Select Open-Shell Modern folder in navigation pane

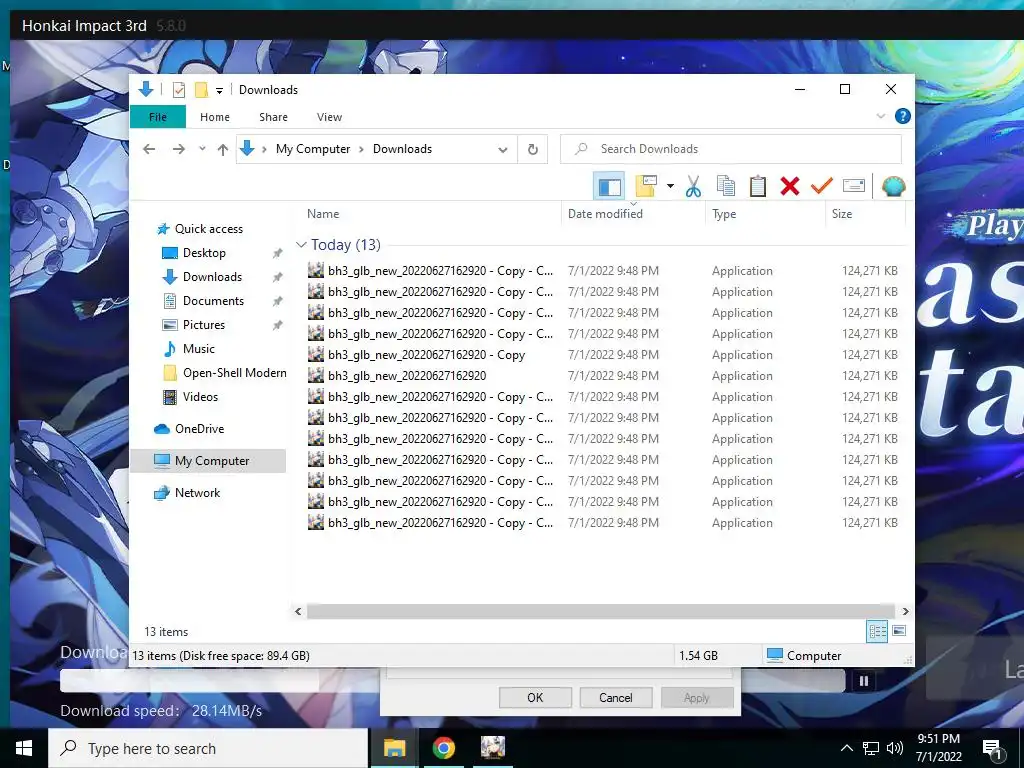click(x=234, y=373)
